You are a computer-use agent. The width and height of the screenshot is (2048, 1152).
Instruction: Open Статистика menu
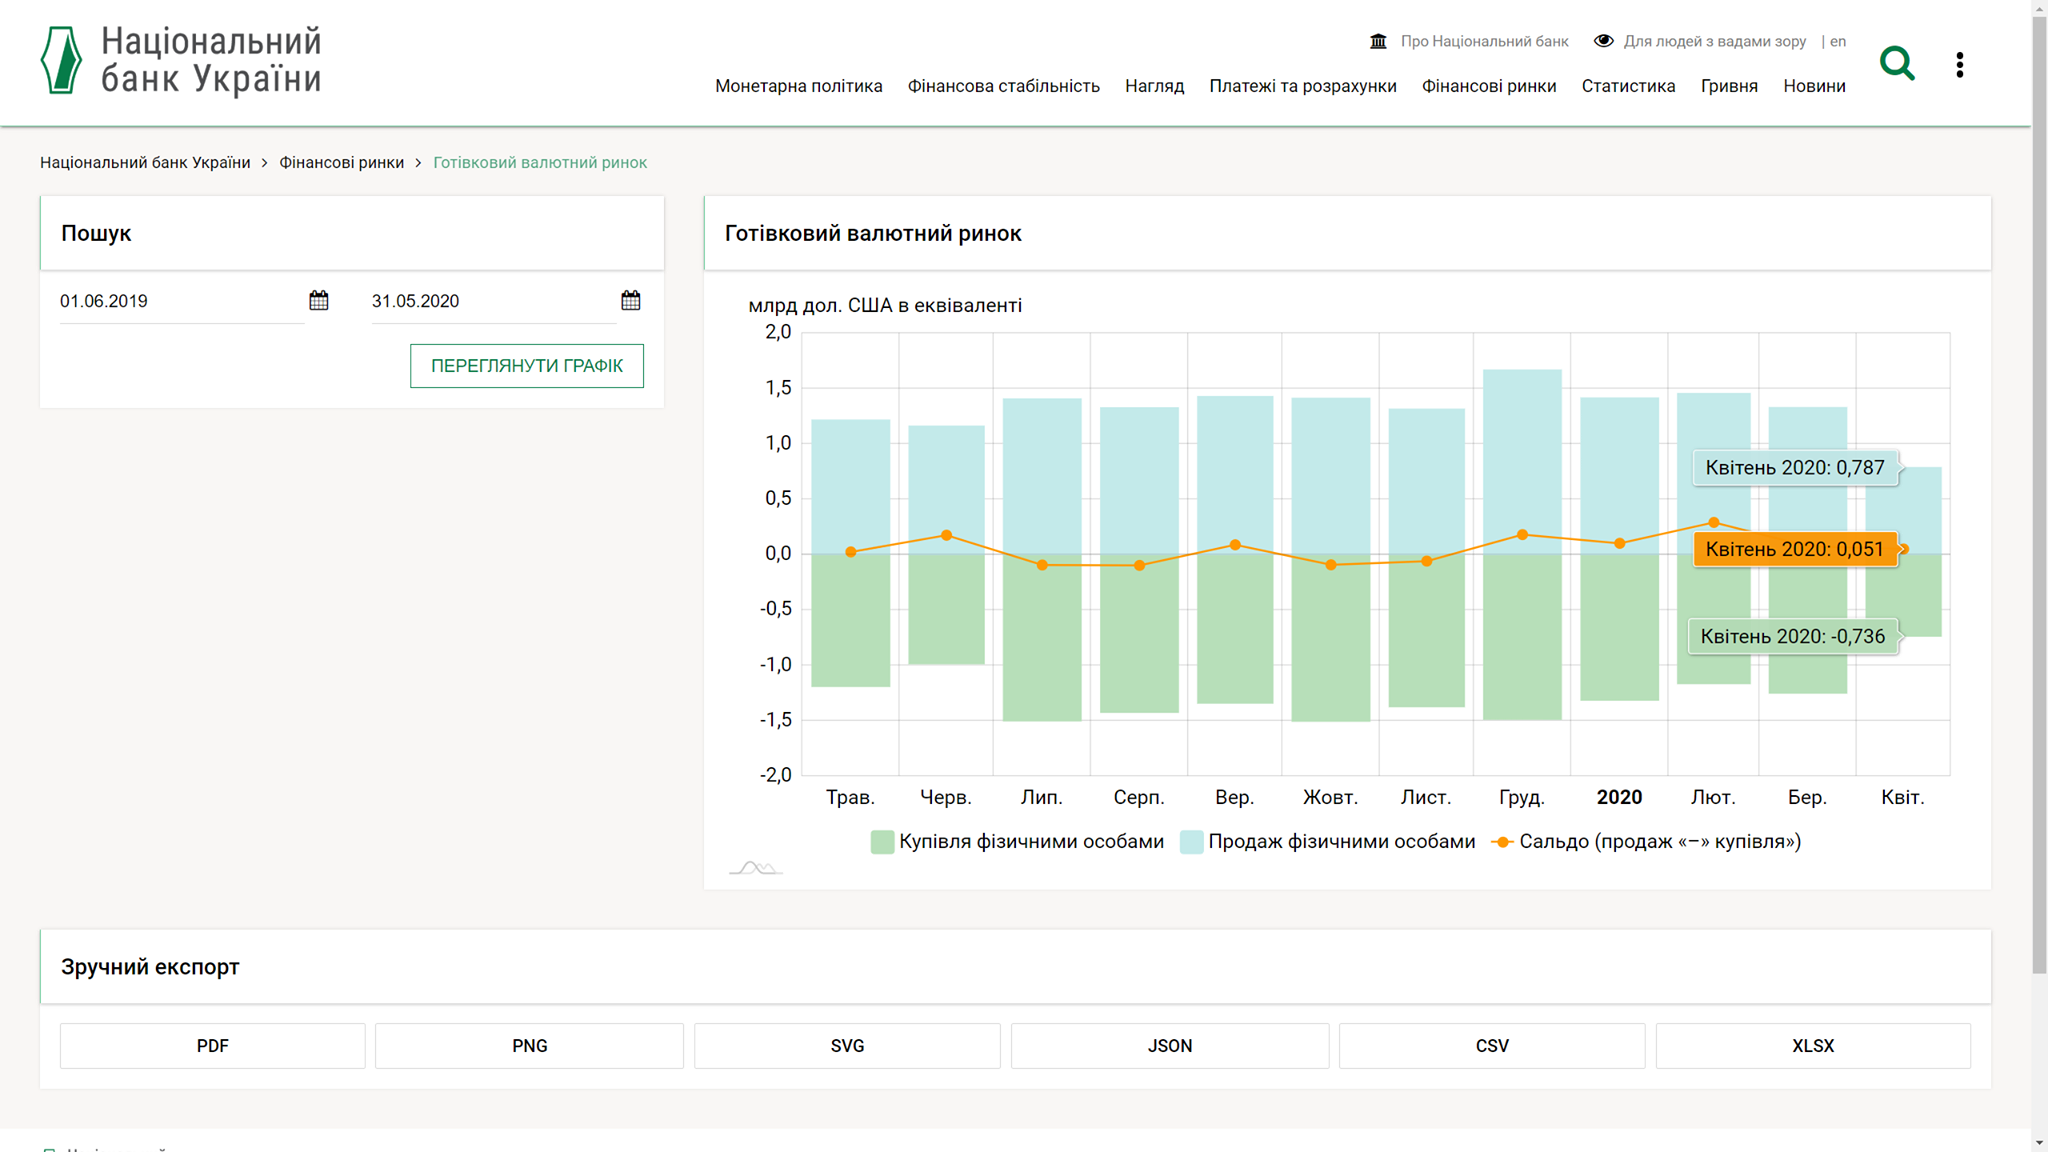1628,86
